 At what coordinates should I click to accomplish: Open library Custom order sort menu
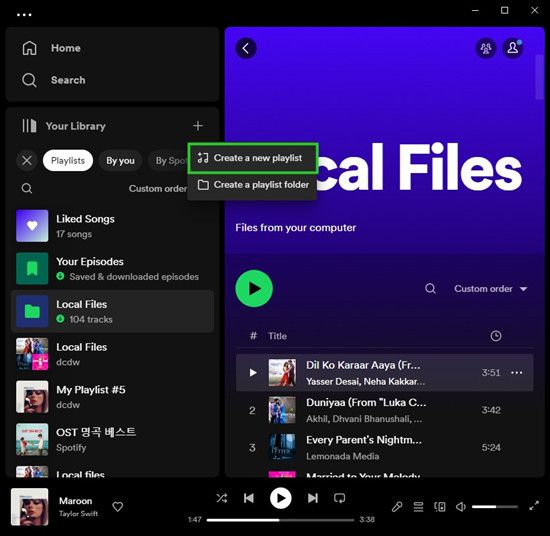tap(157, 189)
